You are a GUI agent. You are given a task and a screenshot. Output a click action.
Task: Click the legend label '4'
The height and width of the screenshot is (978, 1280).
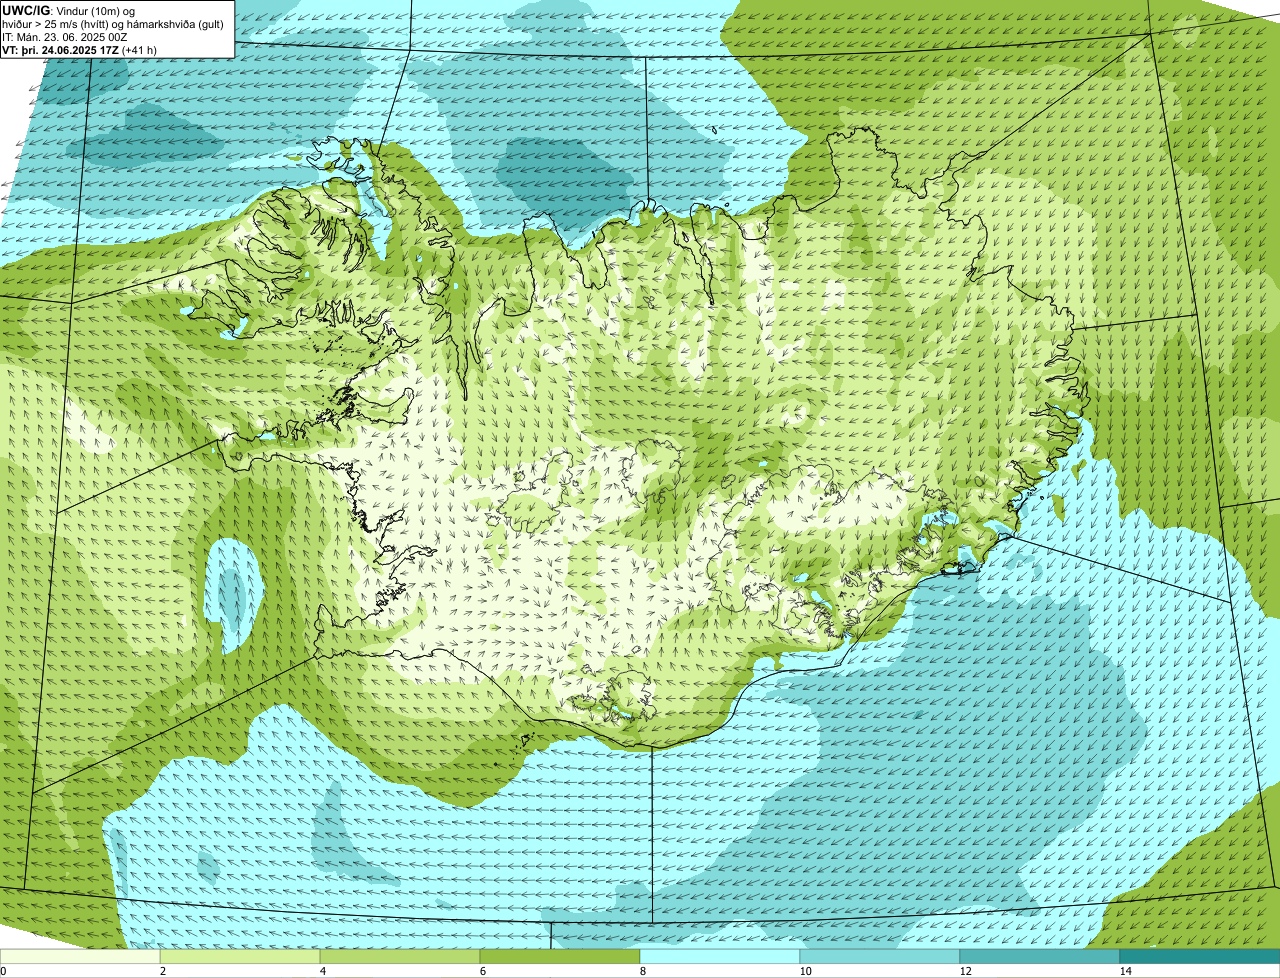tap(322, 971)
